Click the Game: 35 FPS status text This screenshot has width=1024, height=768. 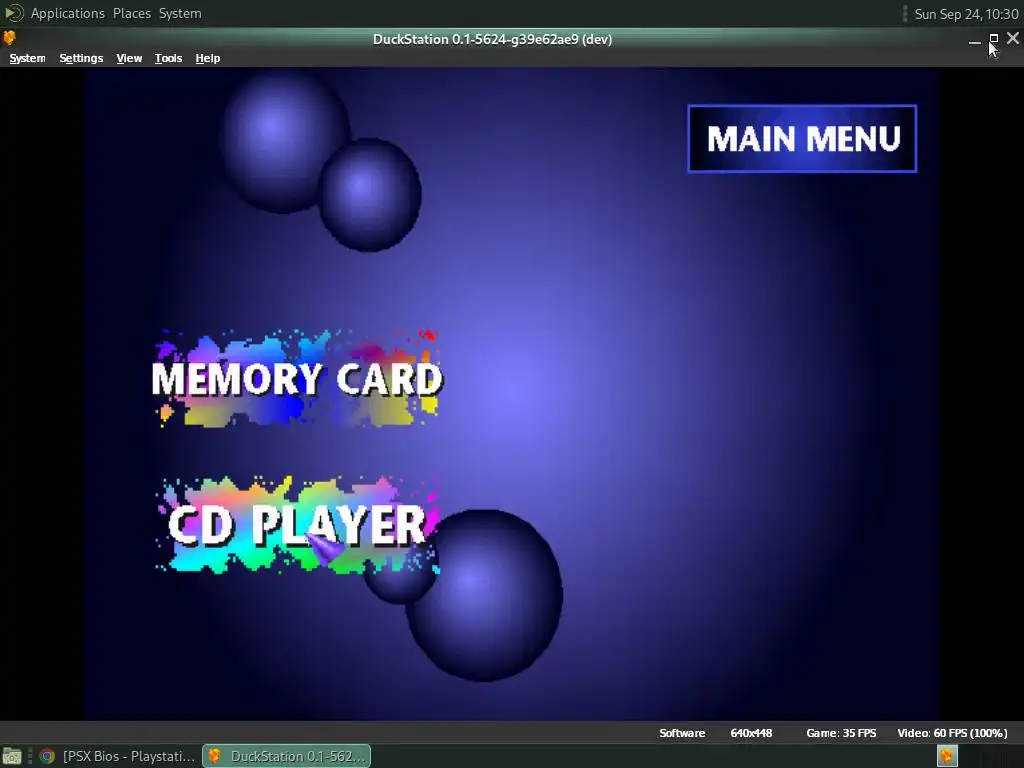841,733
